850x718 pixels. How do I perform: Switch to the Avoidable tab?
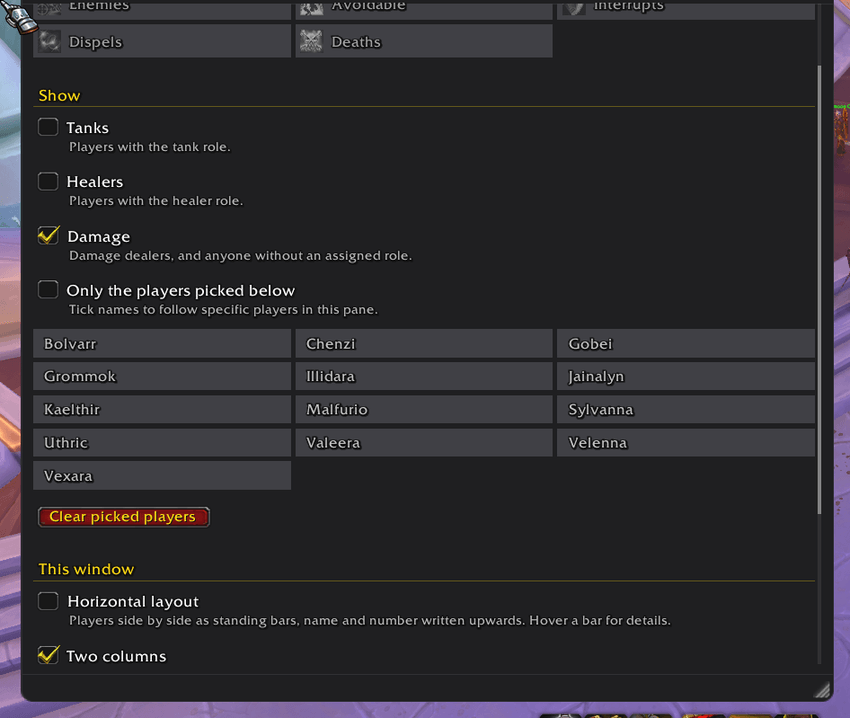[424, 10]
